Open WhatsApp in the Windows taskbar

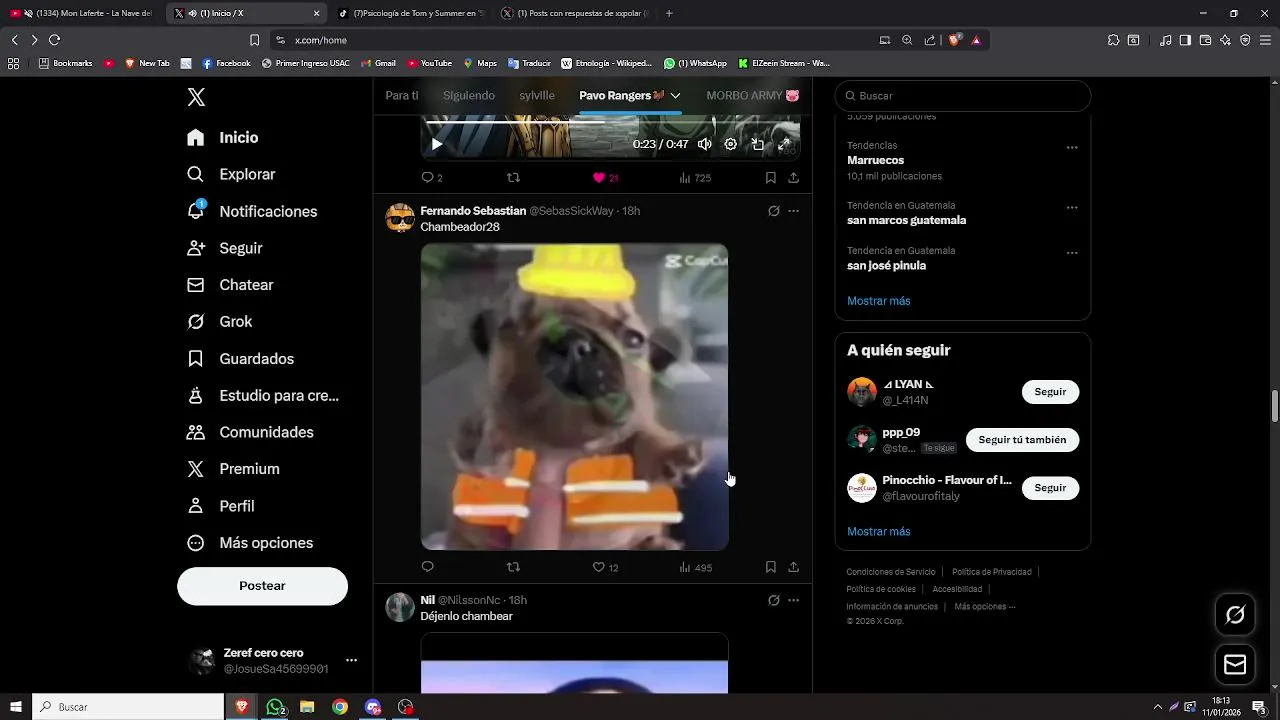click(275, 707)
